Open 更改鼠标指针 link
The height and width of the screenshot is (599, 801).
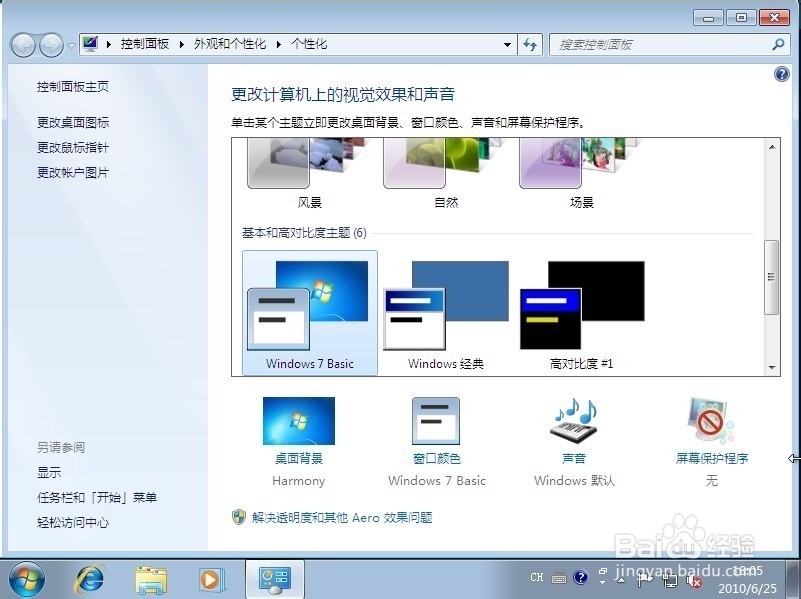click(73, 148)
